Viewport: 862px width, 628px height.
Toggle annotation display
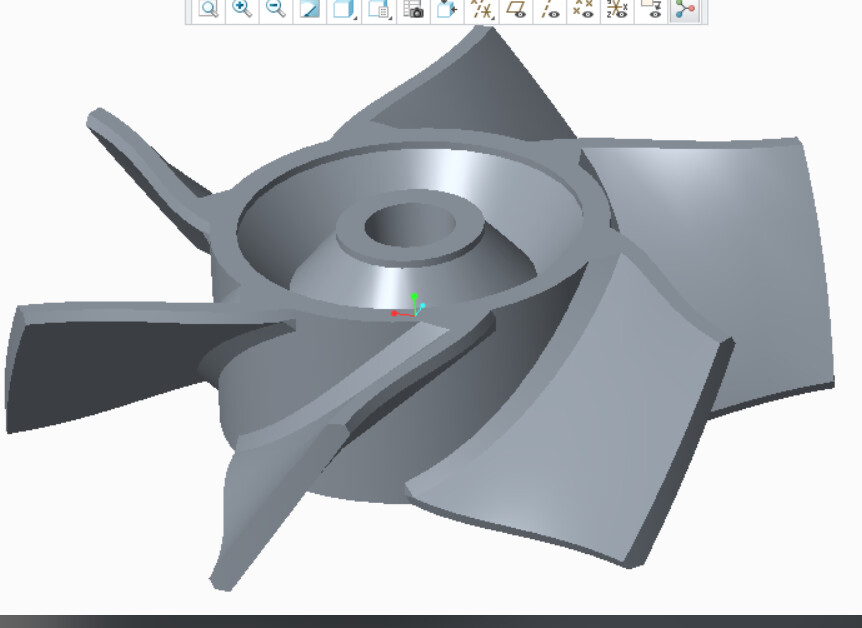[x=651, y=9]
